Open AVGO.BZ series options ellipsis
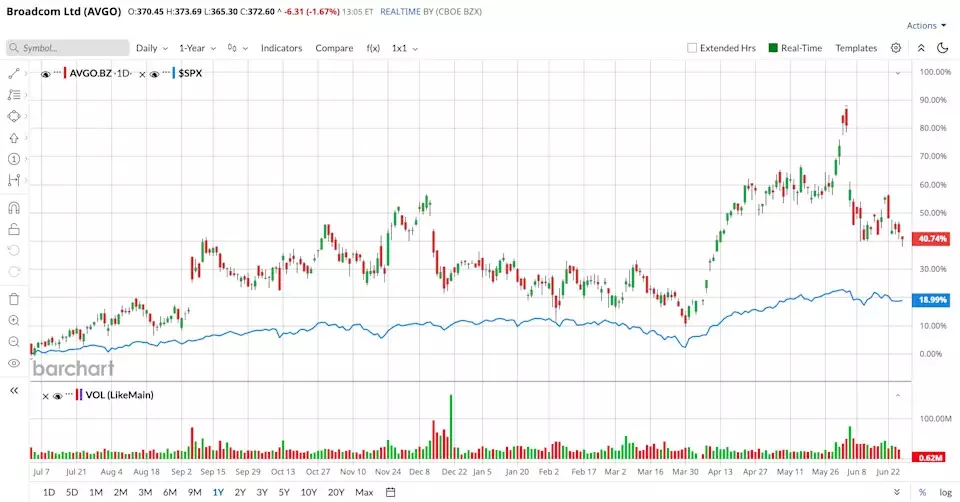The image size is (960, 502). pos(57,72)
